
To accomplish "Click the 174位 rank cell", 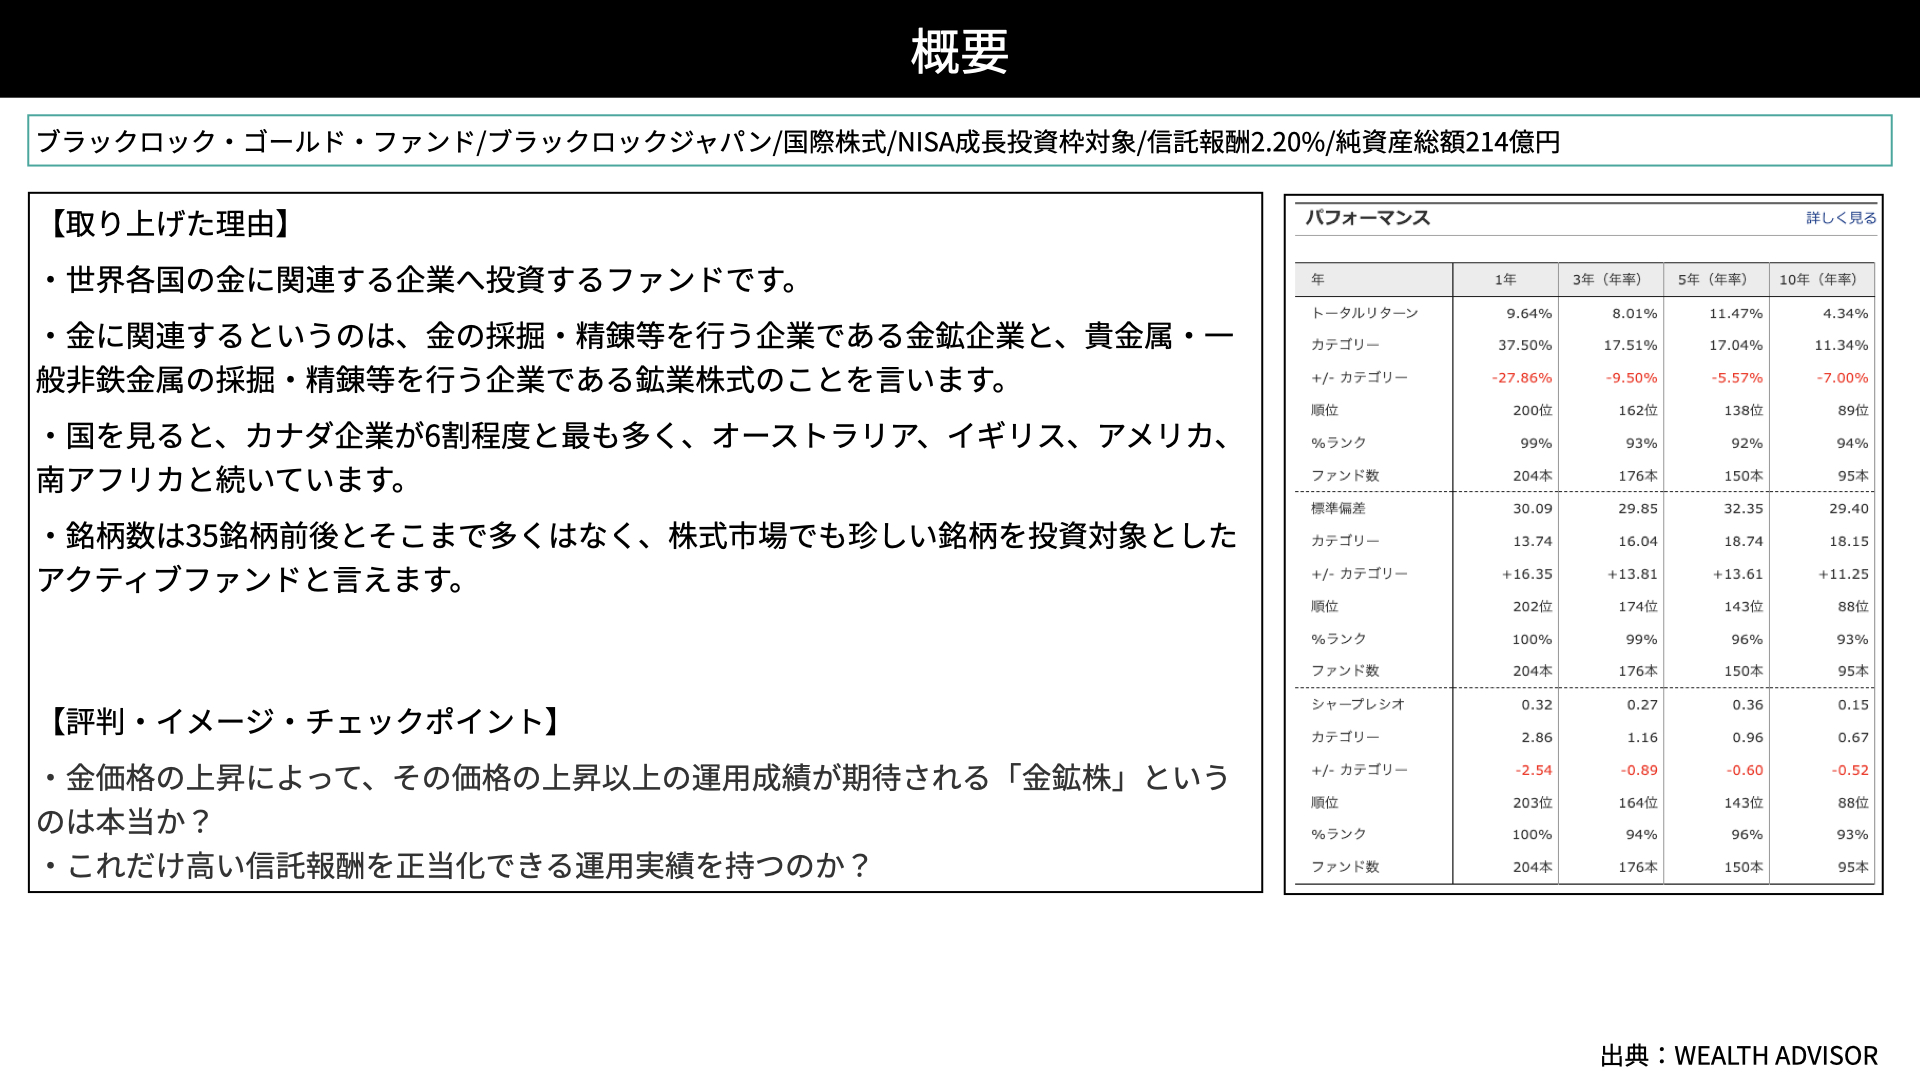I will 1638,606.
